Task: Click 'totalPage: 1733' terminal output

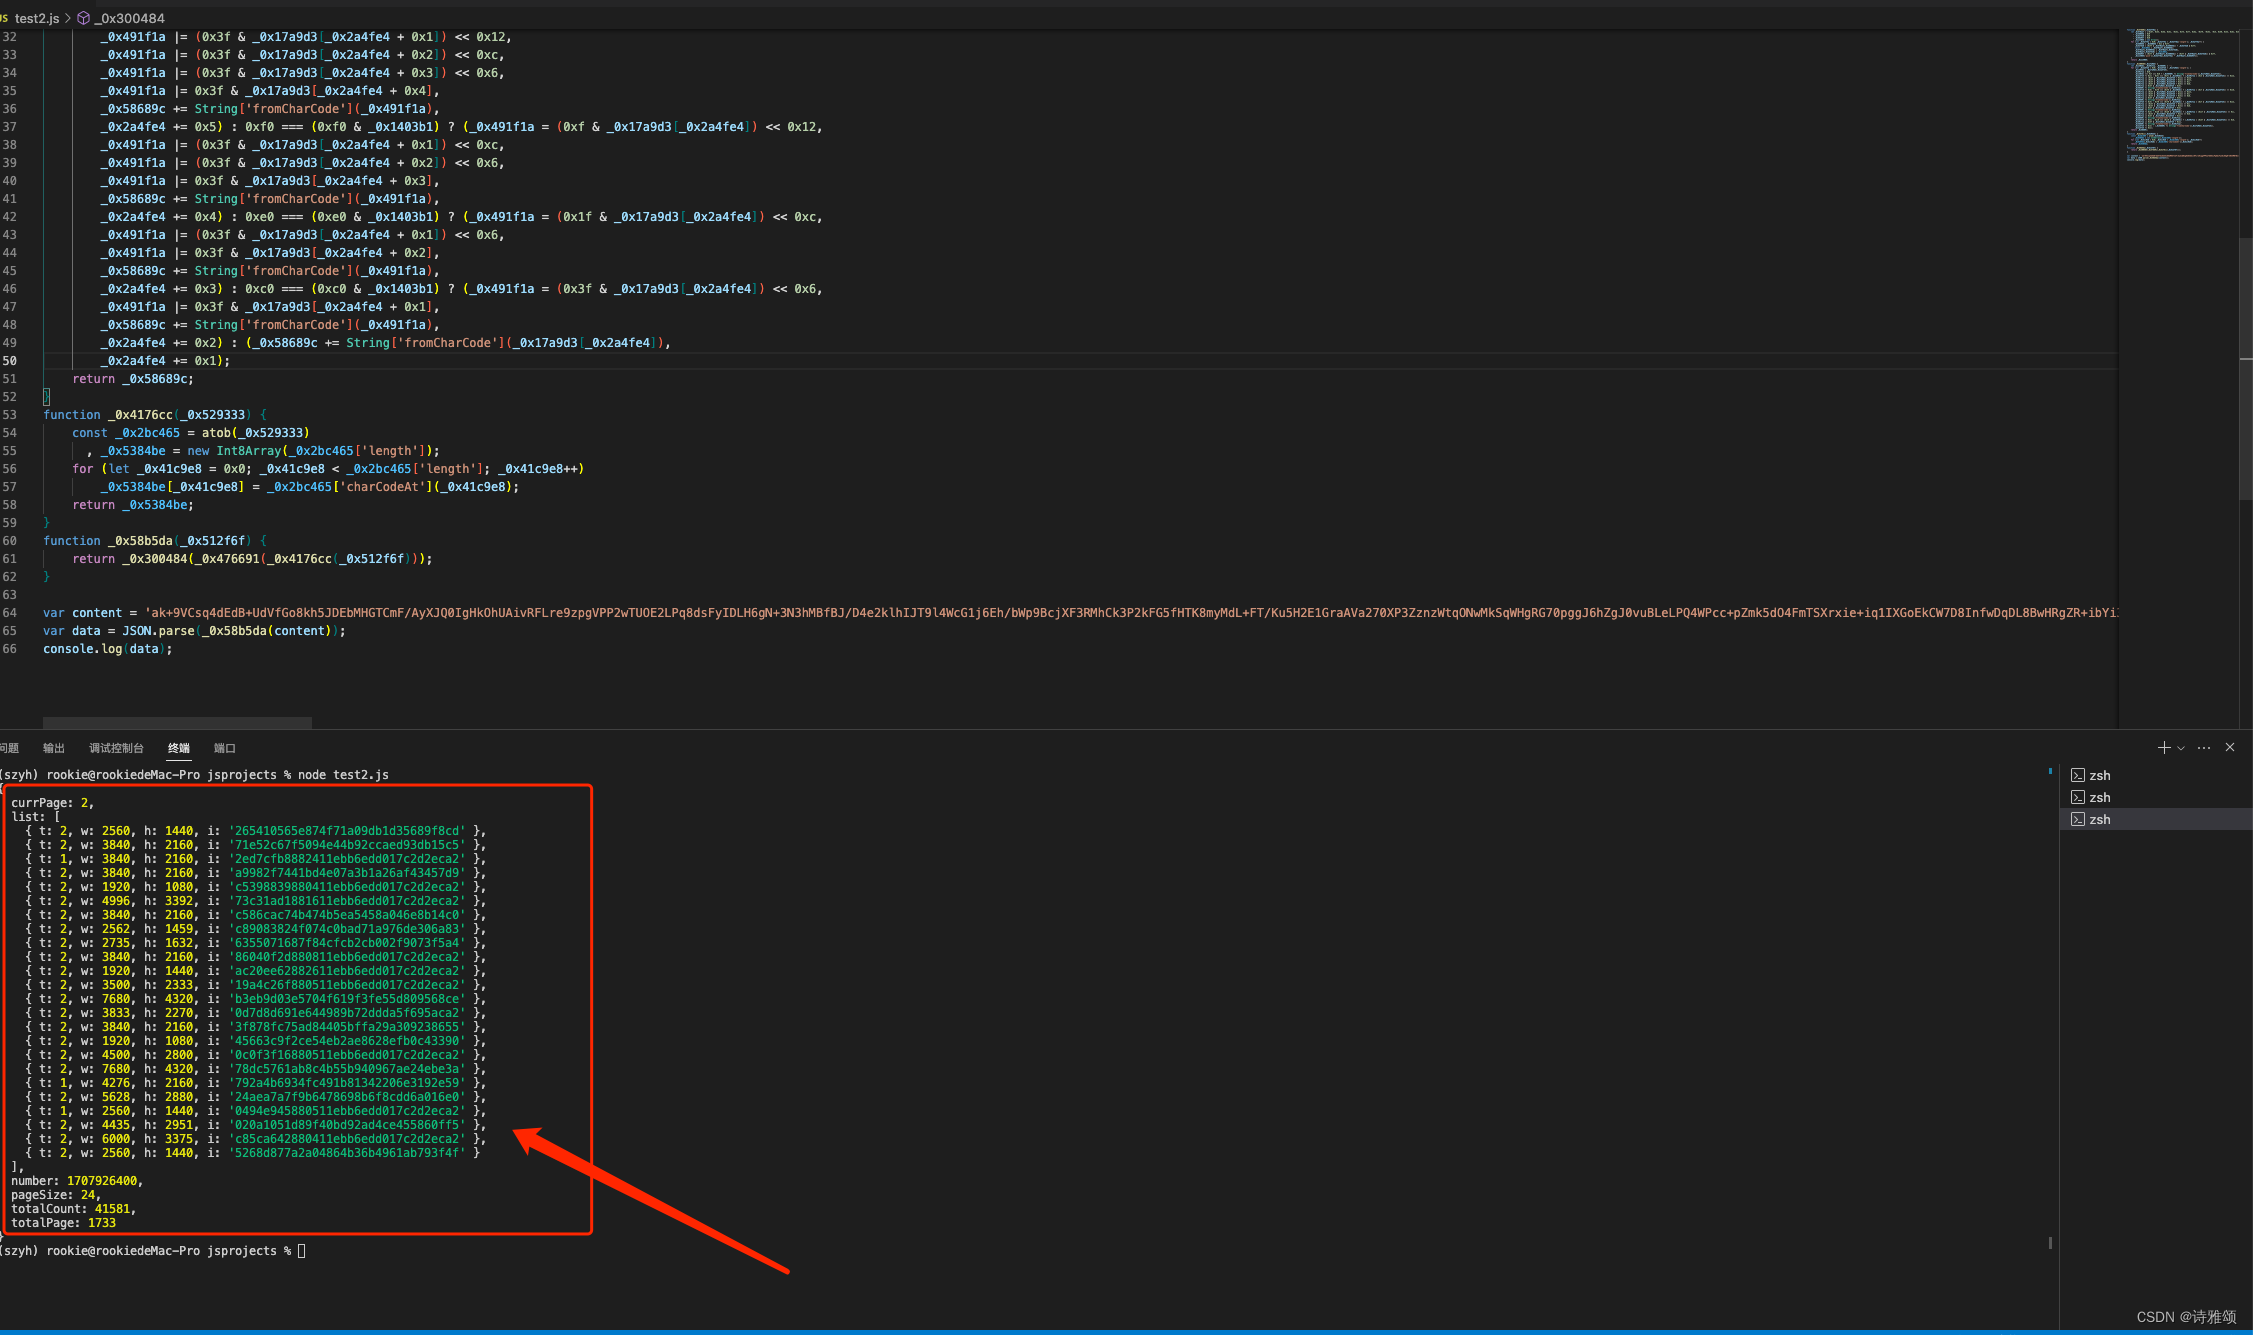Action: [63, 1223]
